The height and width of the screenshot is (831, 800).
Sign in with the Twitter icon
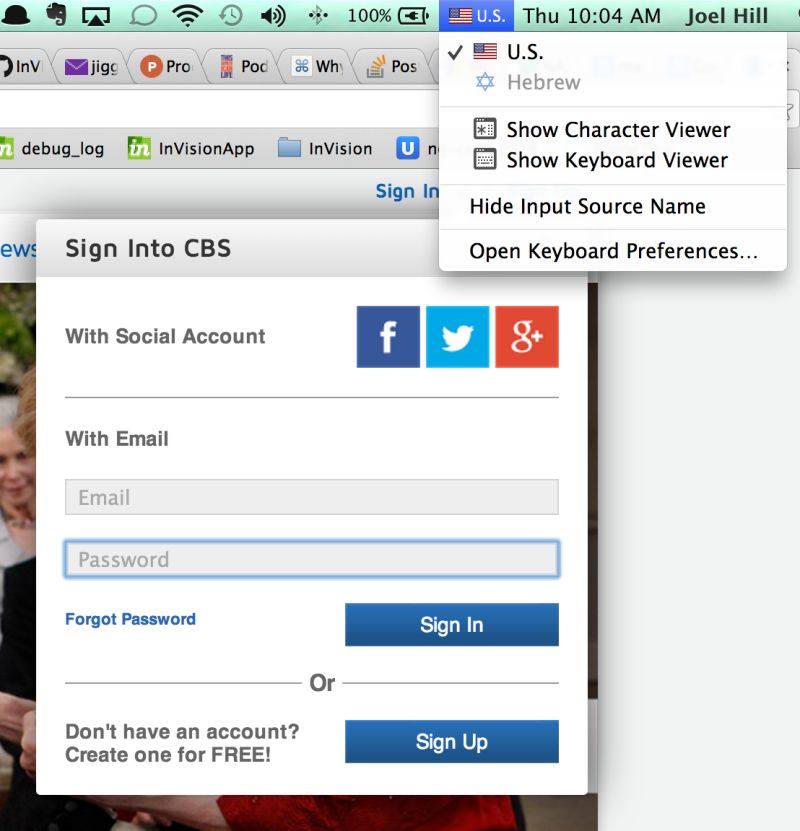457,337
